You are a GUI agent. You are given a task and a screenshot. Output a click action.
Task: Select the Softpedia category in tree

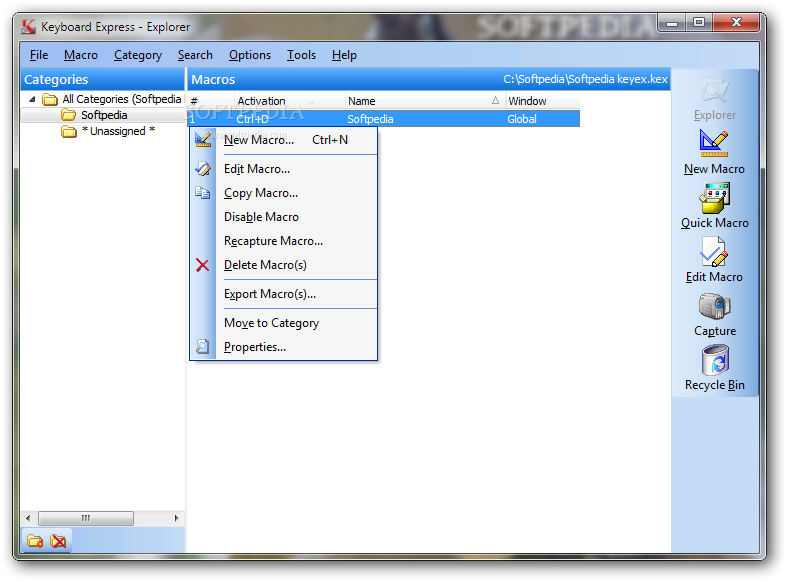coord(104,115)
